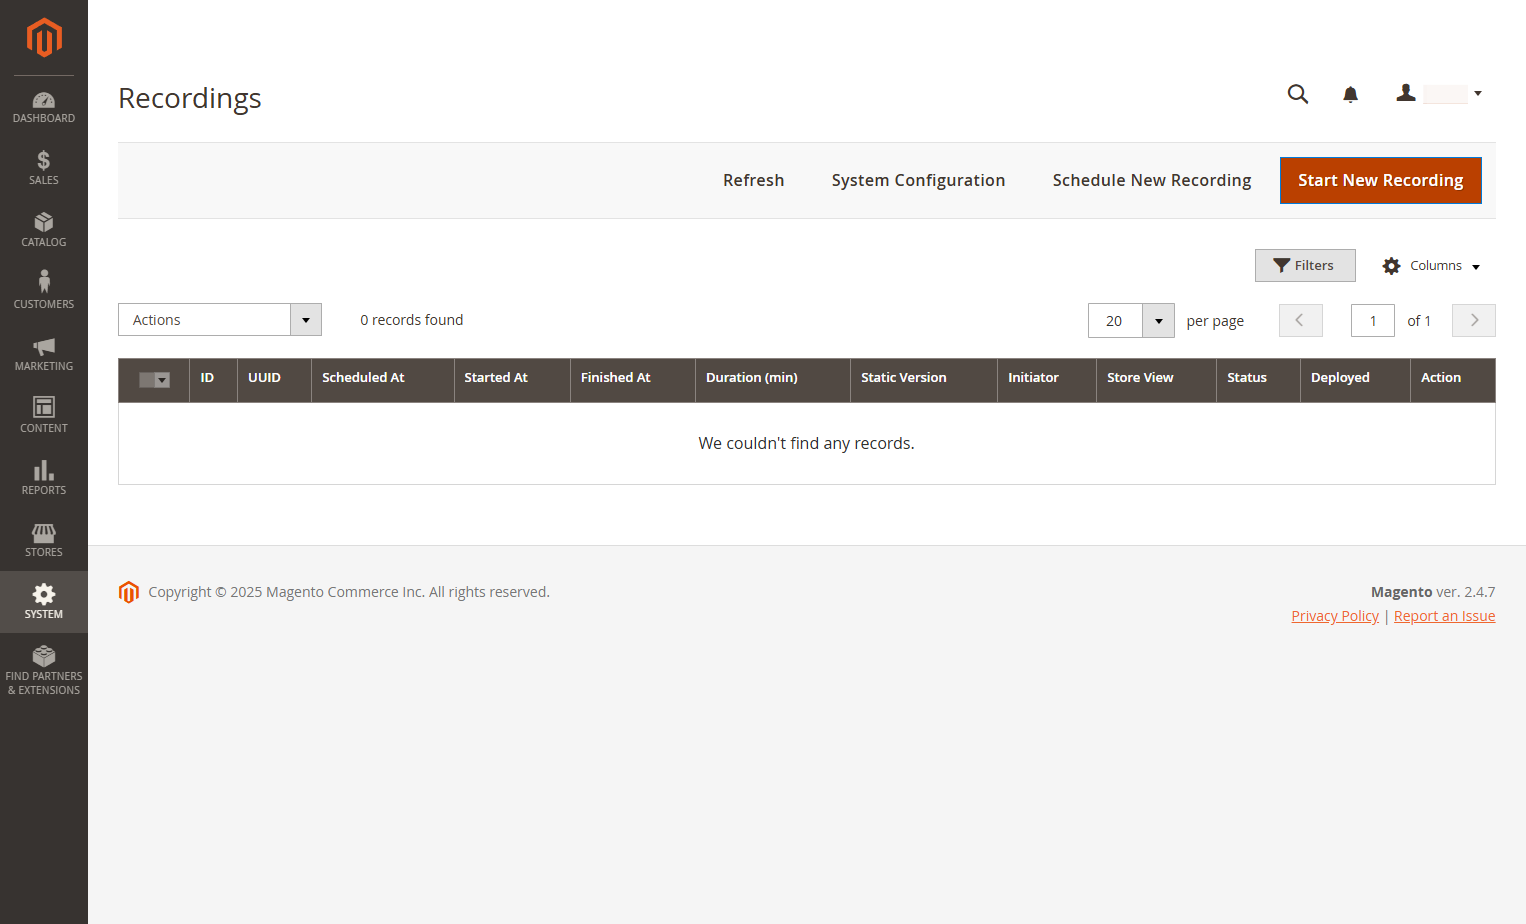Open the Stores menu
The height and width of the screenshot is (924, 1526).
tap(44, 540)
